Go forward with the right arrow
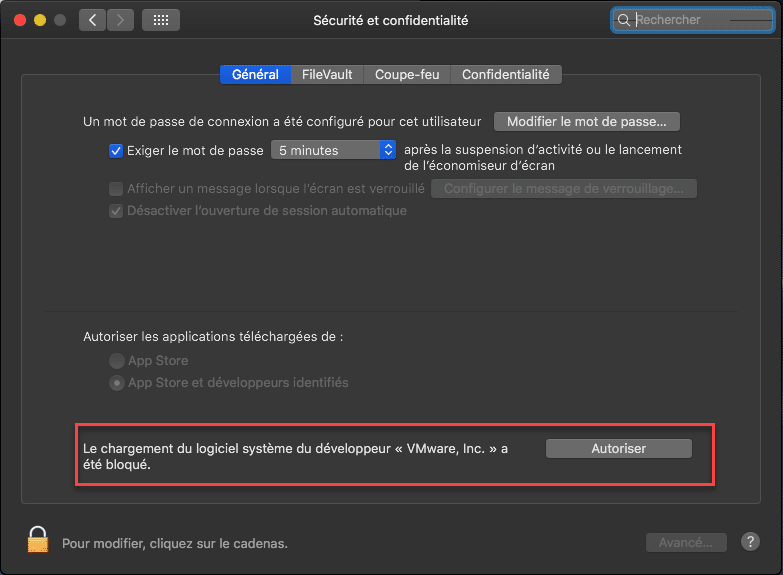Viewport: 783px width, 575px height. coord(120,20)
